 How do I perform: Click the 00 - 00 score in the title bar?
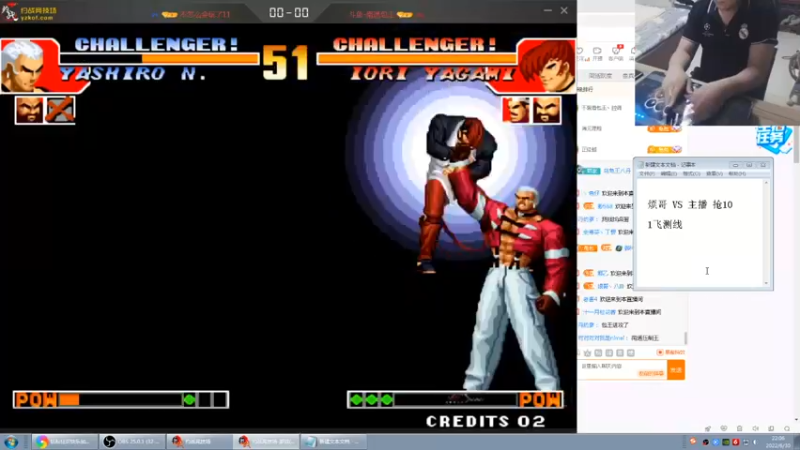(289, 12)
